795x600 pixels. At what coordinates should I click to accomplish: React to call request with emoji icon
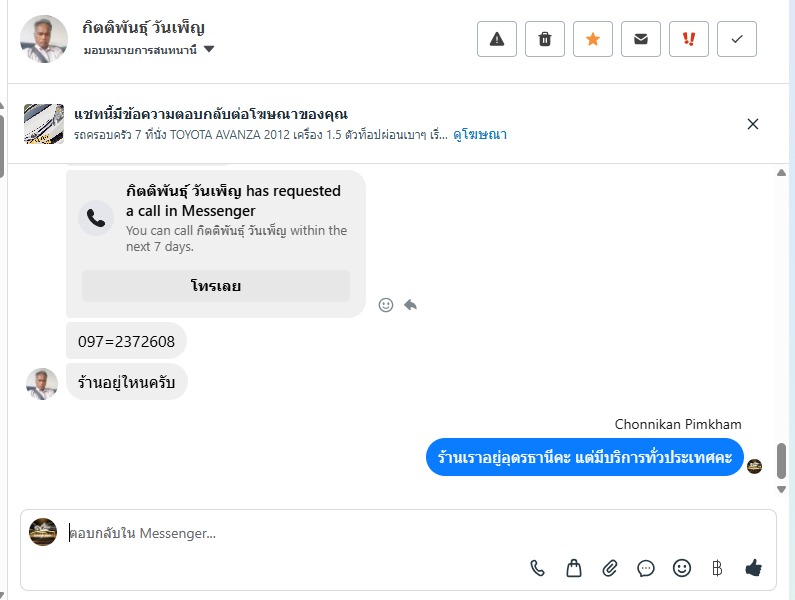click(x=386, y=305)
